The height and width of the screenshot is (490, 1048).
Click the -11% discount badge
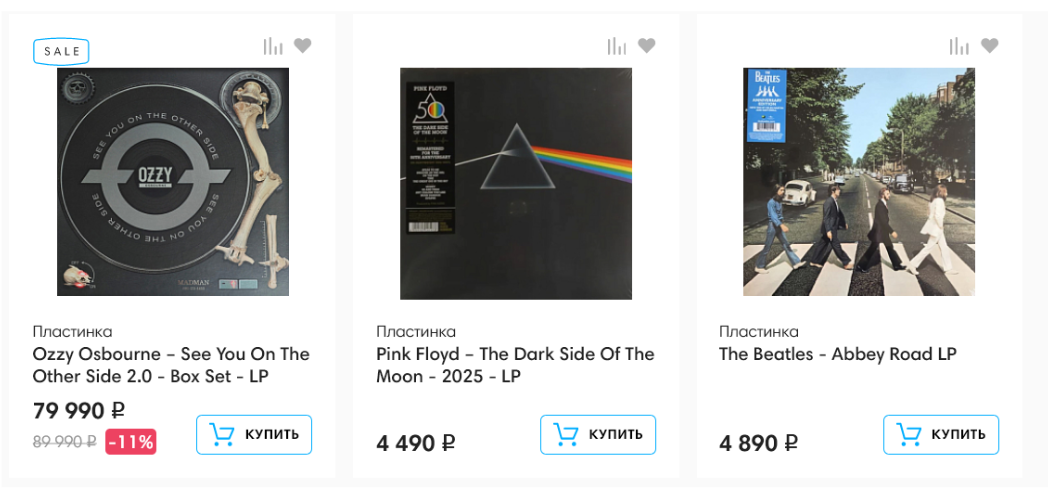[x=131, y=441]
